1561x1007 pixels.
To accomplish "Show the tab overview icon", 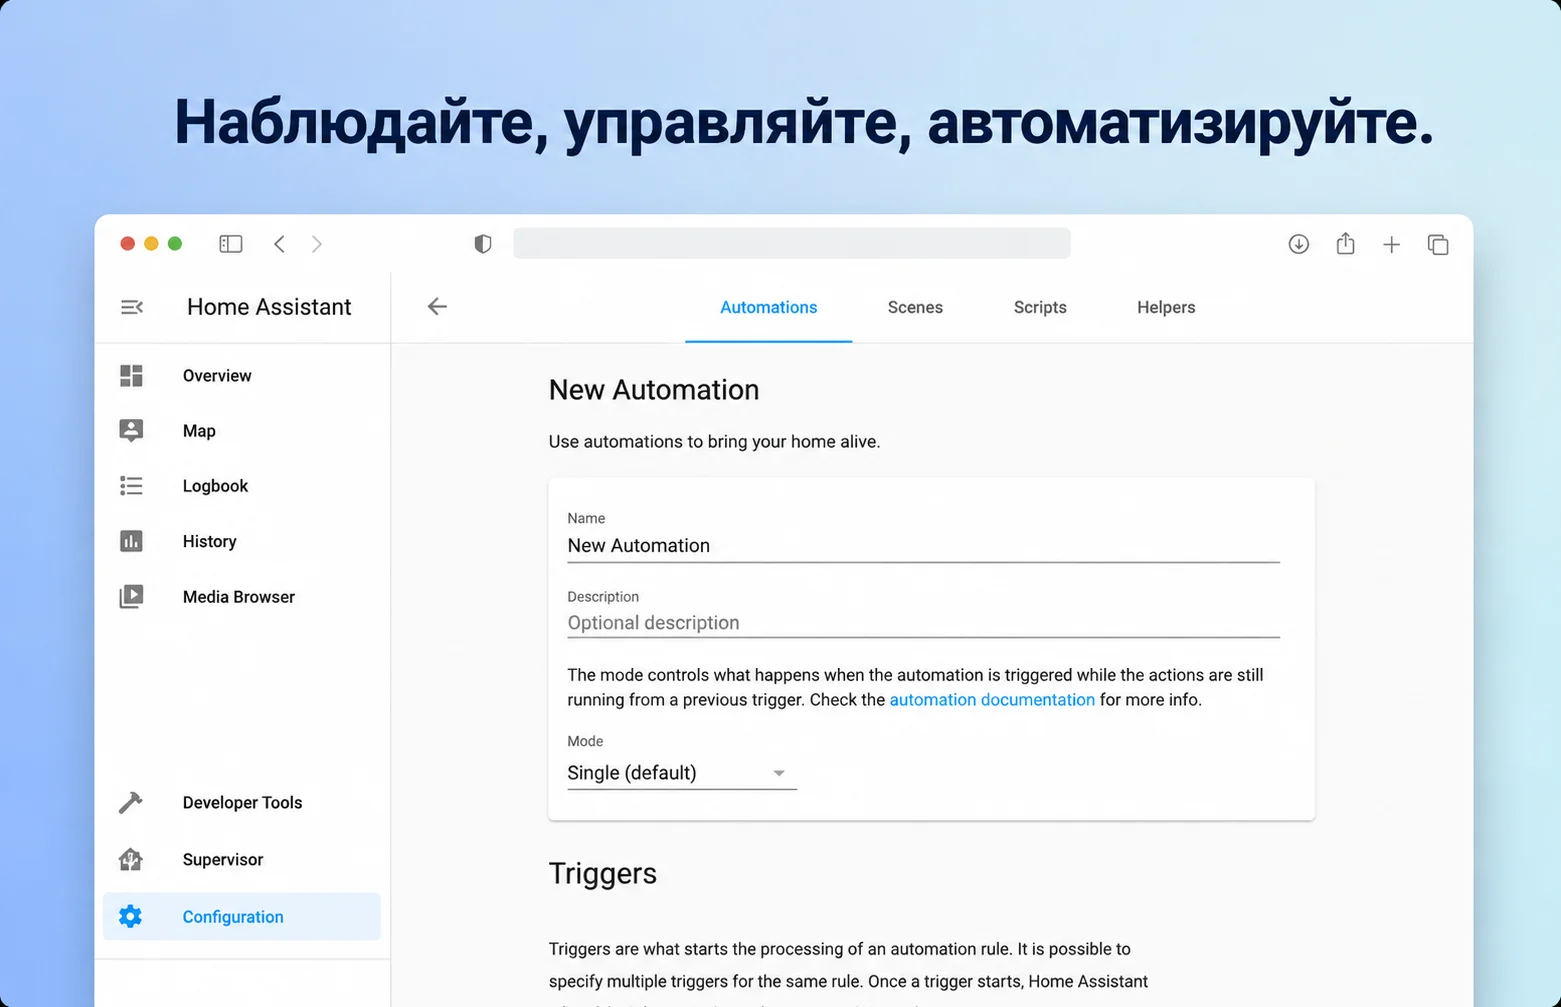I will click(1438, 244).
